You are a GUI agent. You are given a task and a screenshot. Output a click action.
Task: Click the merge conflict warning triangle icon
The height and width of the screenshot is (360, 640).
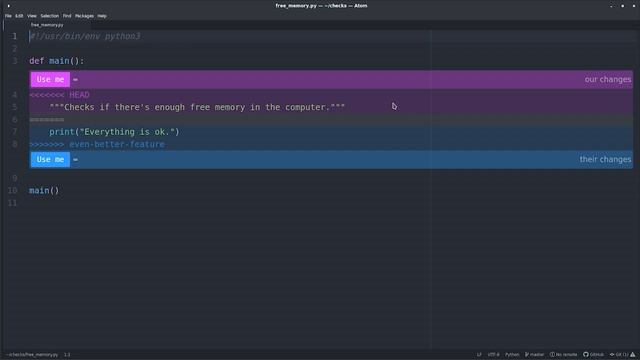tap(633, 355)
